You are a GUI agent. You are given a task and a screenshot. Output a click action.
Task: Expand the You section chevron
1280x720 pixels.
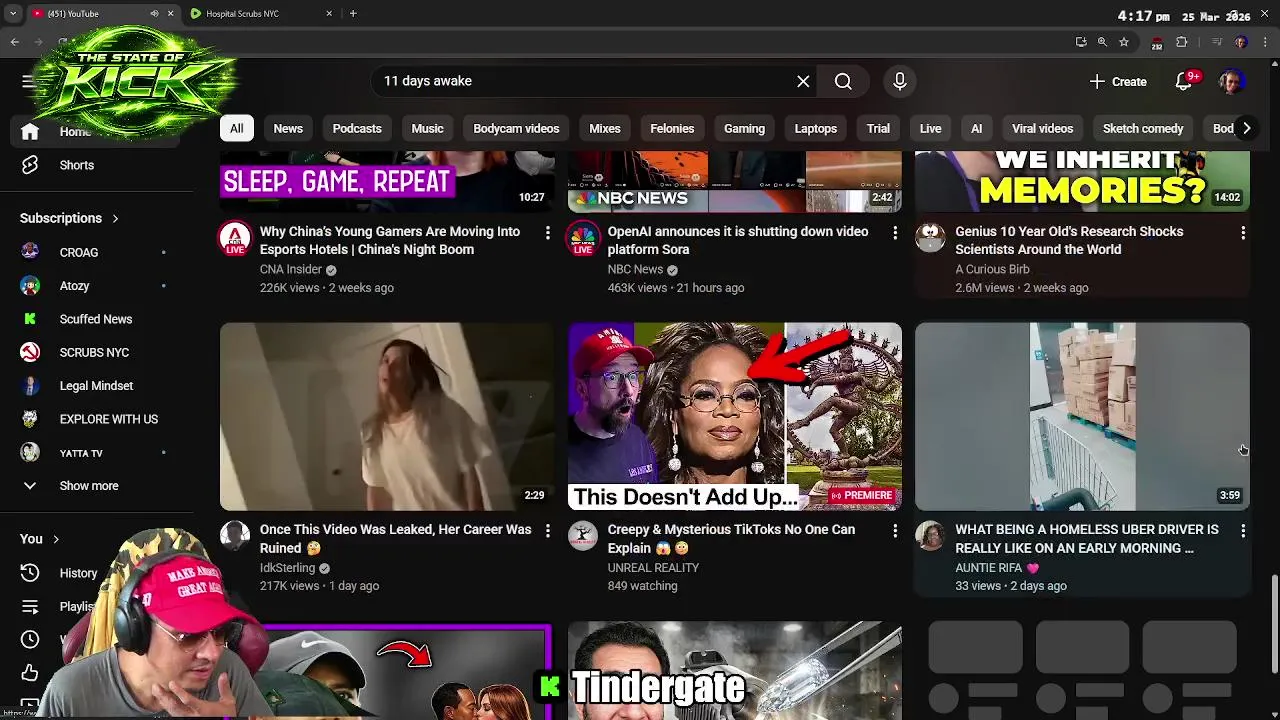56,539
